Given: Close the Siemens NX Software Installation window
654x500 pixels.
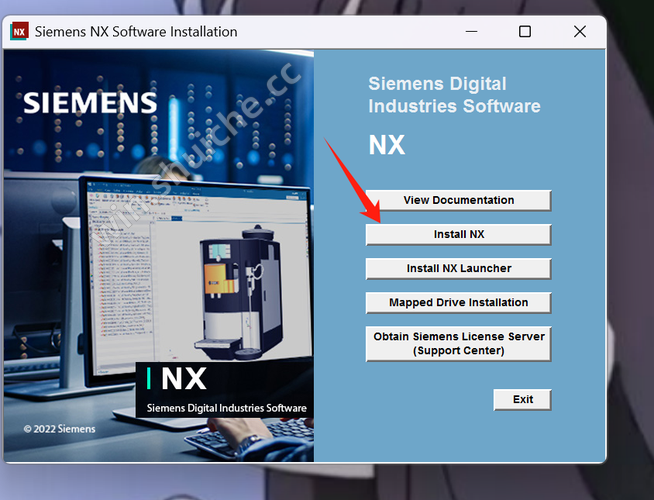Looking at the screenshot, I should click(580, 32).
